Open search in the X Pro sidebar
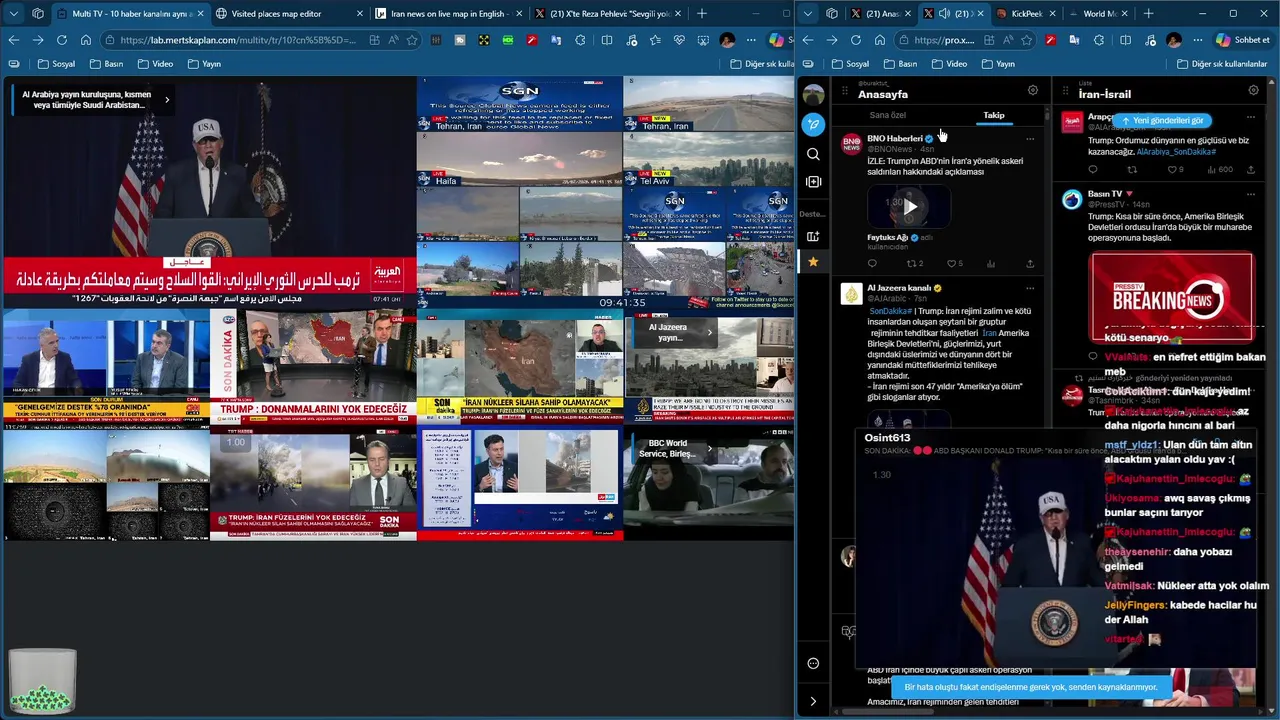 [813, 154]
